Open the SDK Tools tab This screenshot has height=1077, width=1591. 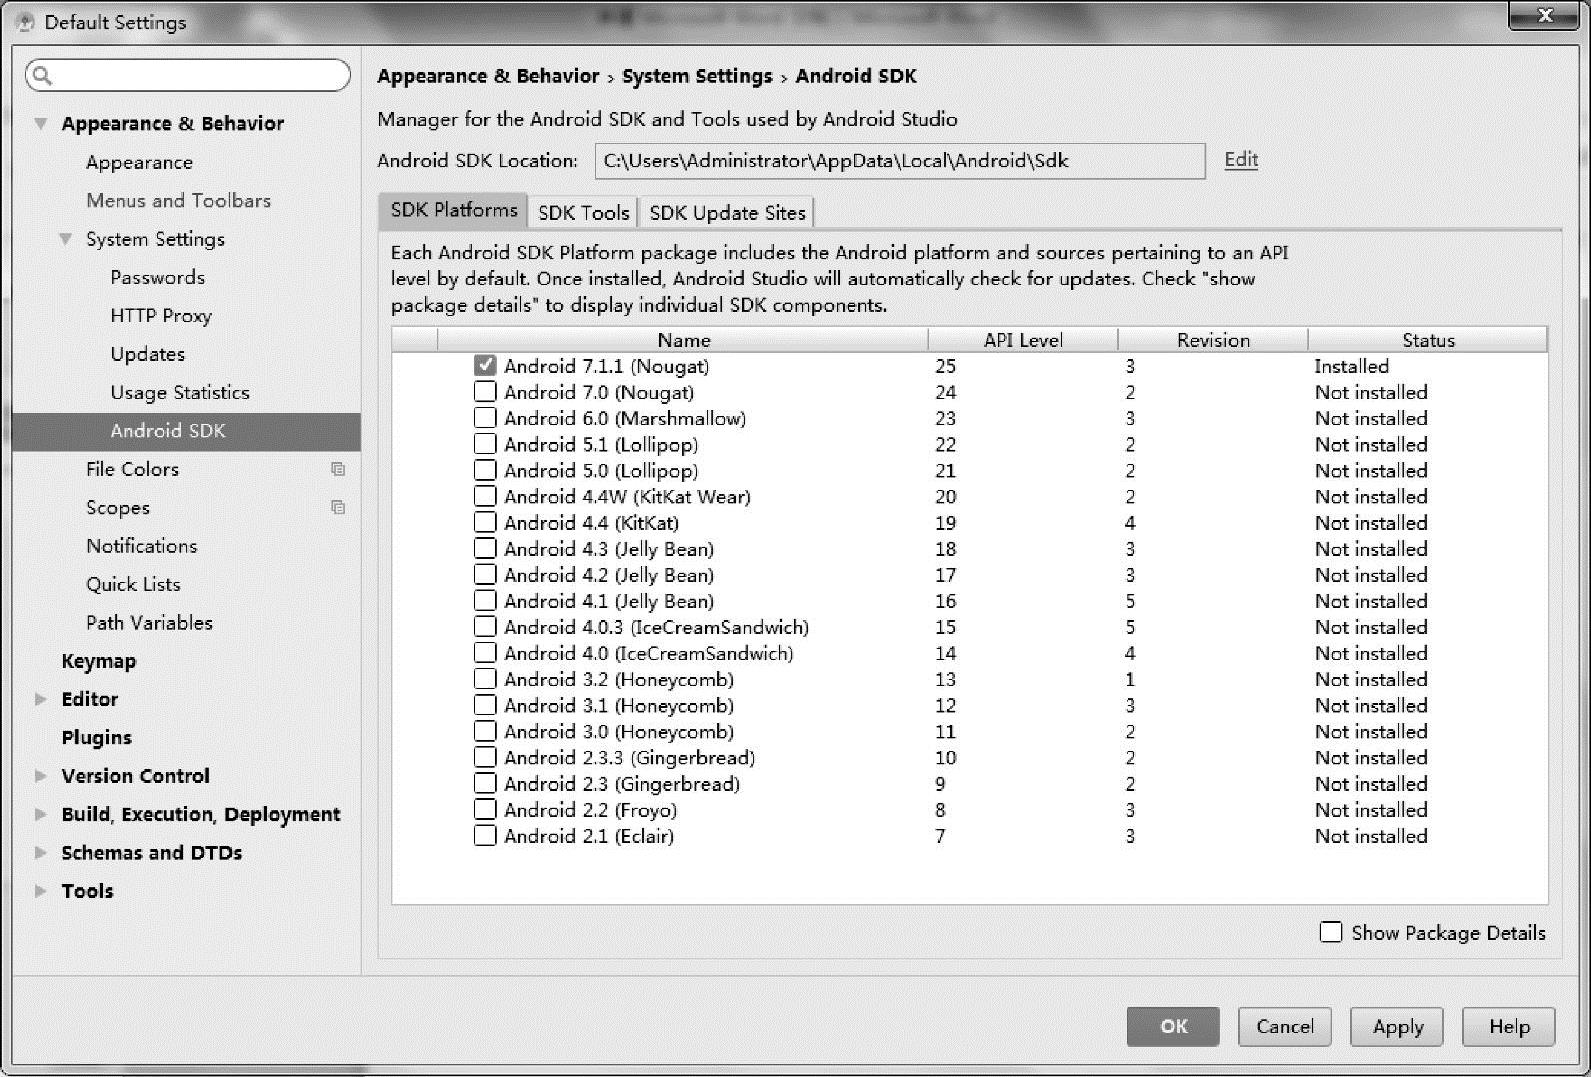[584, 212]
